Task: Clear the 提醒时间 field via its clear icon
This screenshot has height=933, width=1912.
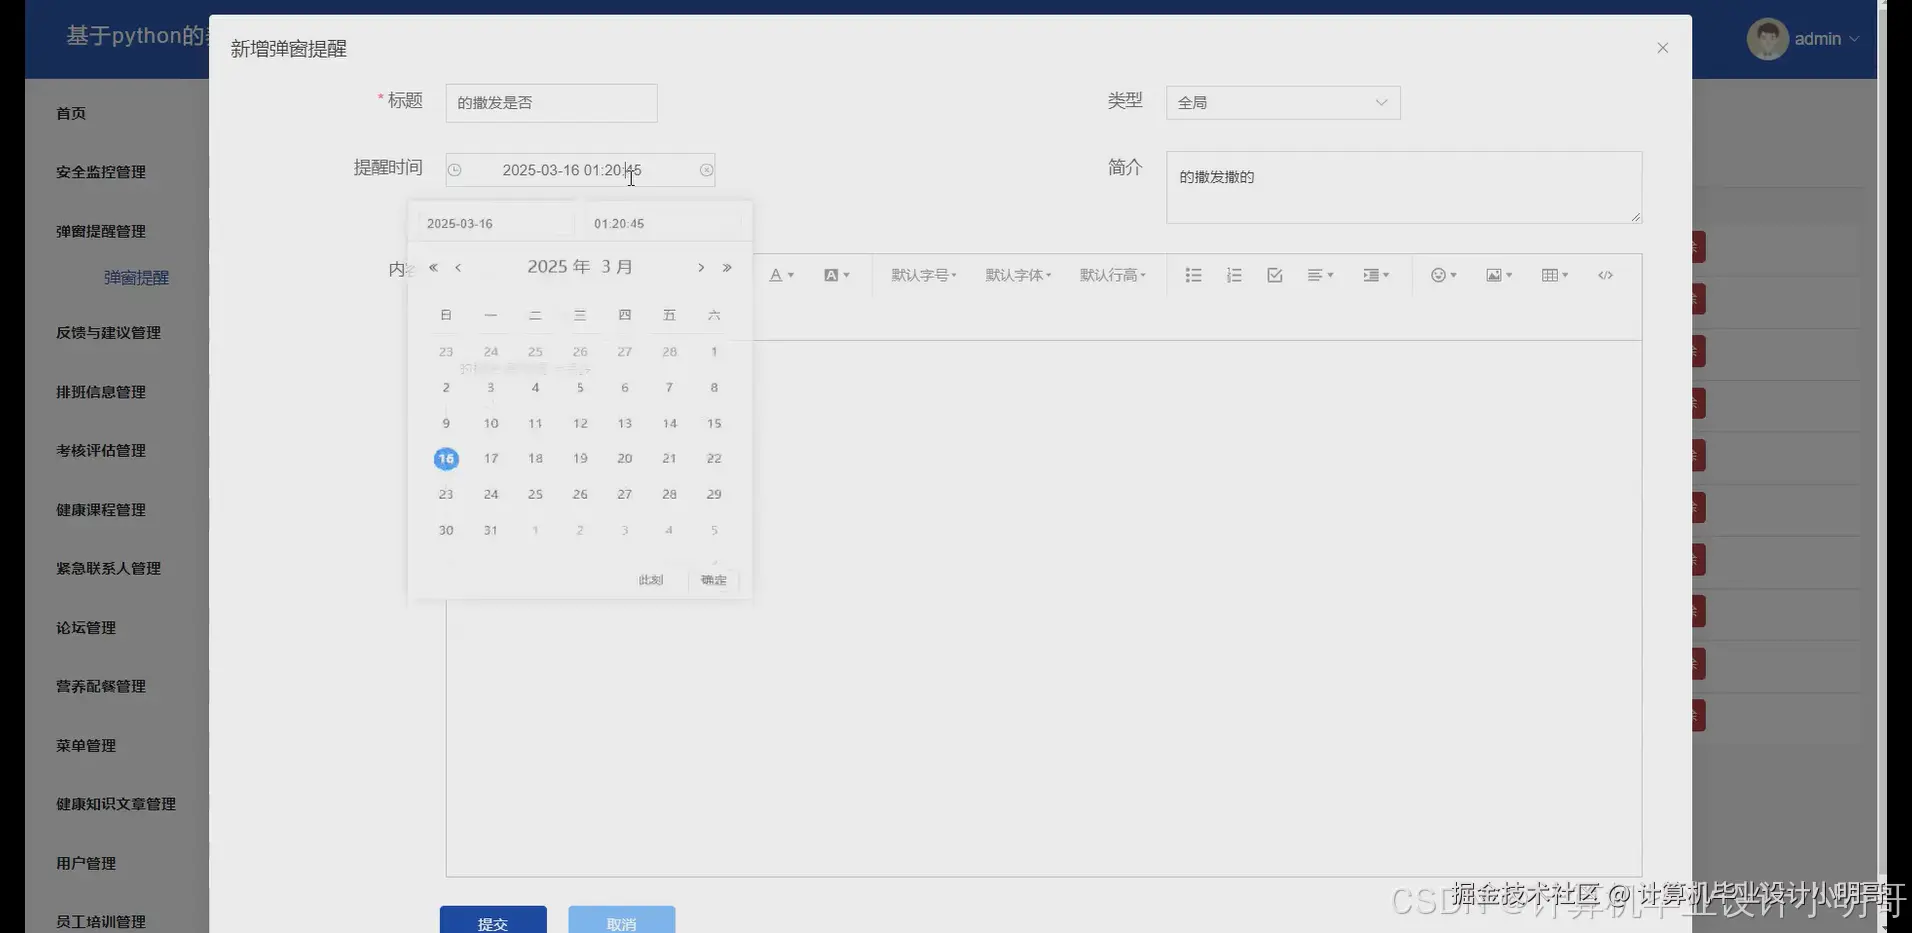Action: pos(706,170)
